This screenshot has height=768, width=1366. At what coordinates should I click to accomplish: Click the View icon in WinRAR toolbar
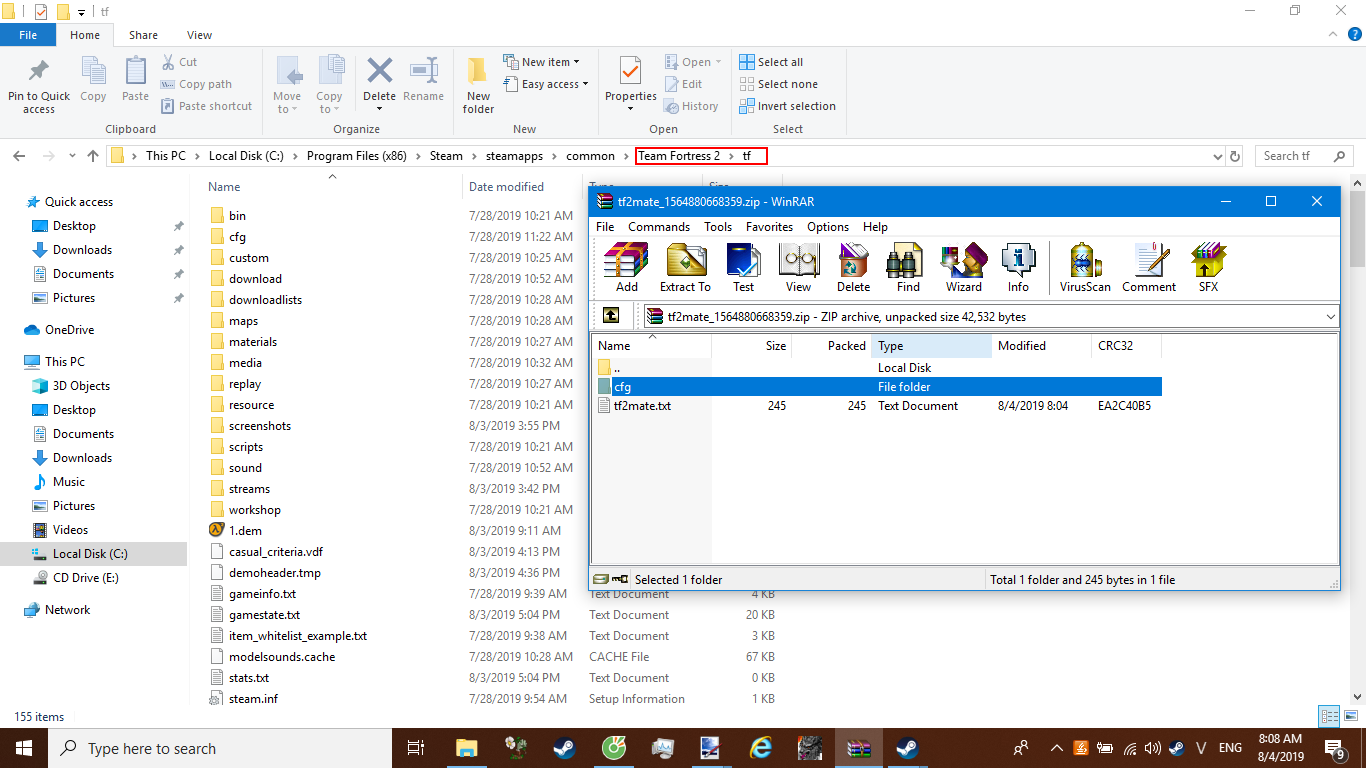point(798,266)
